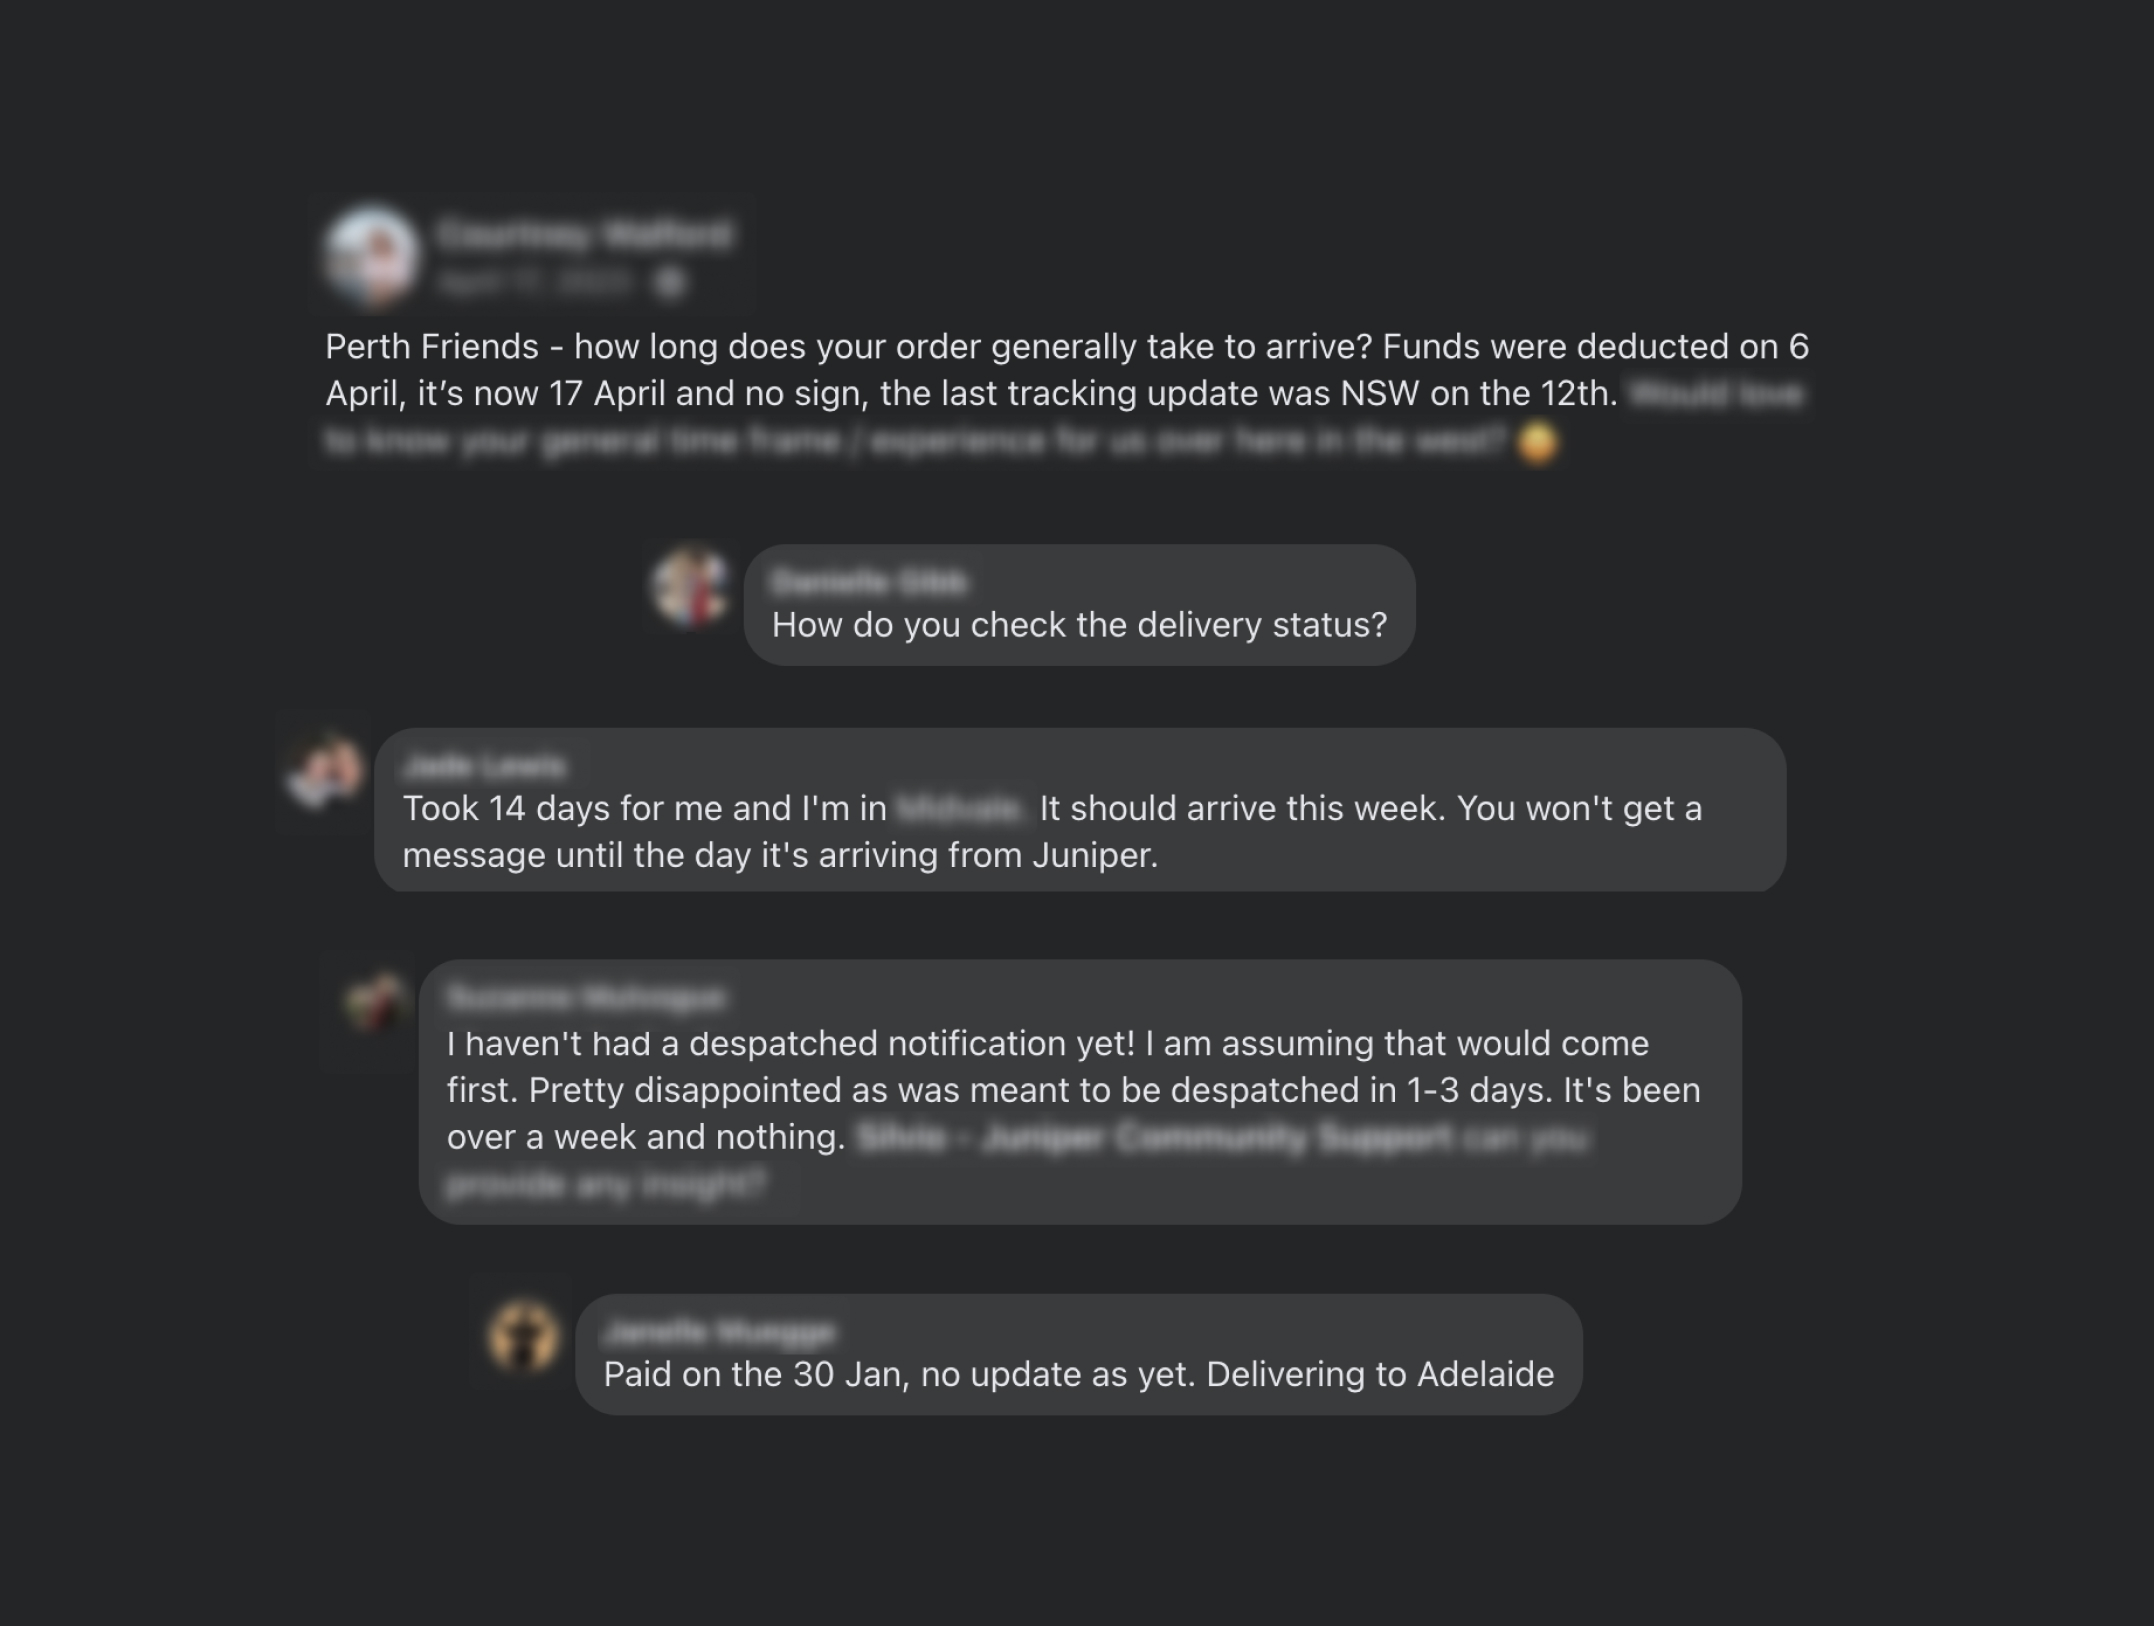Click blurred suburb name in "Took 14 days" comment

pyautogui.click(x=959, y=808)
